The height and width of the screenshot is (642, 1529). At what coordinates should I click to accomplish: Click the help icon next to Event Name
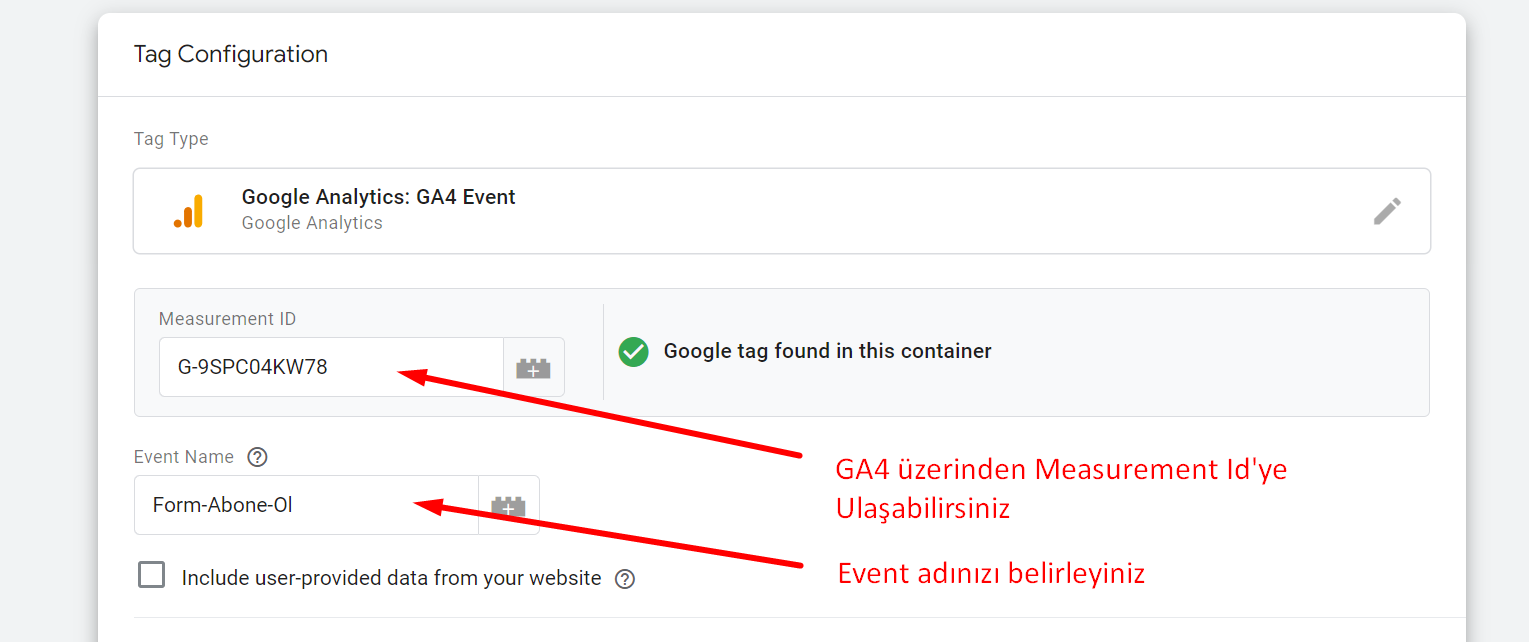tap(257, 457)
